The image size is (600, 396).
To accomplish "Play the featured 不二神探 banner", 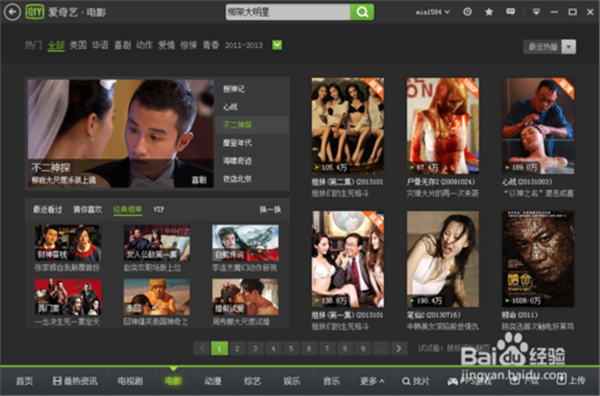I will (120, 133).
